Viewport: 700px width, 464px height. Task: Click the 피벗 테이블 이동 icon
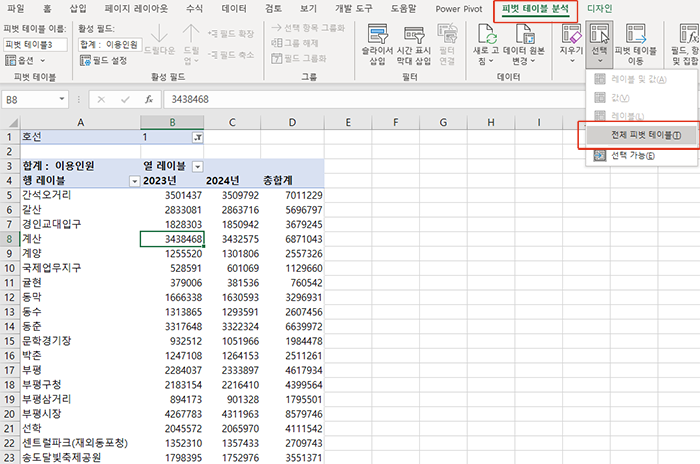tap(636, 34)
